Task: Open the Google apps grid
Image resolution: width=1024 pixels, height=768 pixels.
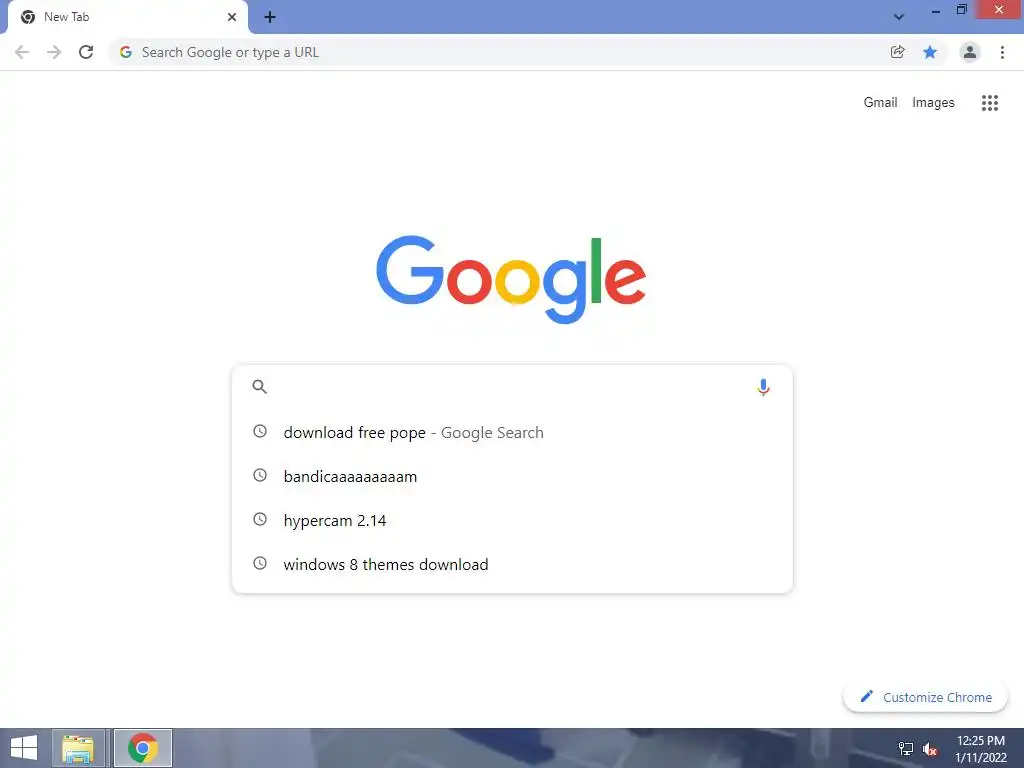Action: 990,103
